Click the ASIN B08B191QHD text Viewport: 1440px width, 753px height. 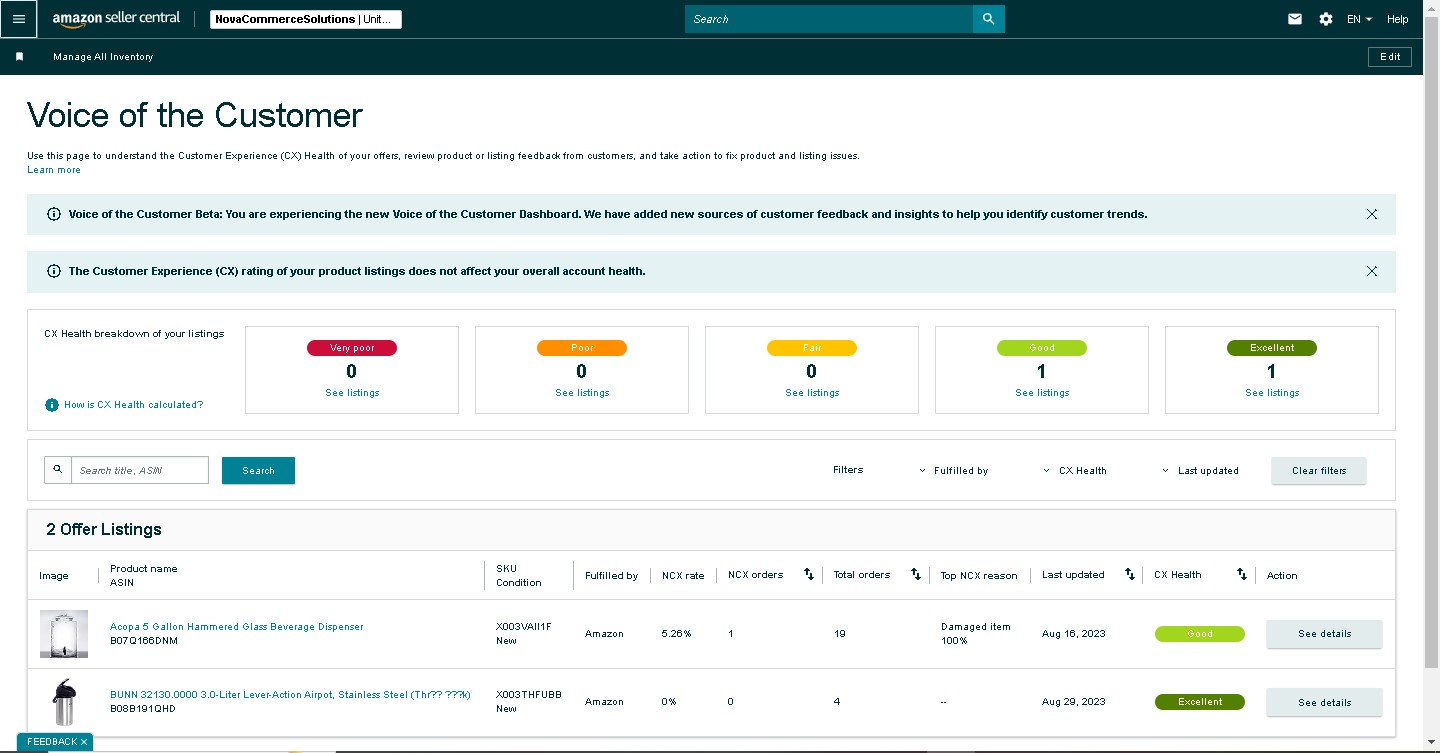[143, 709]
